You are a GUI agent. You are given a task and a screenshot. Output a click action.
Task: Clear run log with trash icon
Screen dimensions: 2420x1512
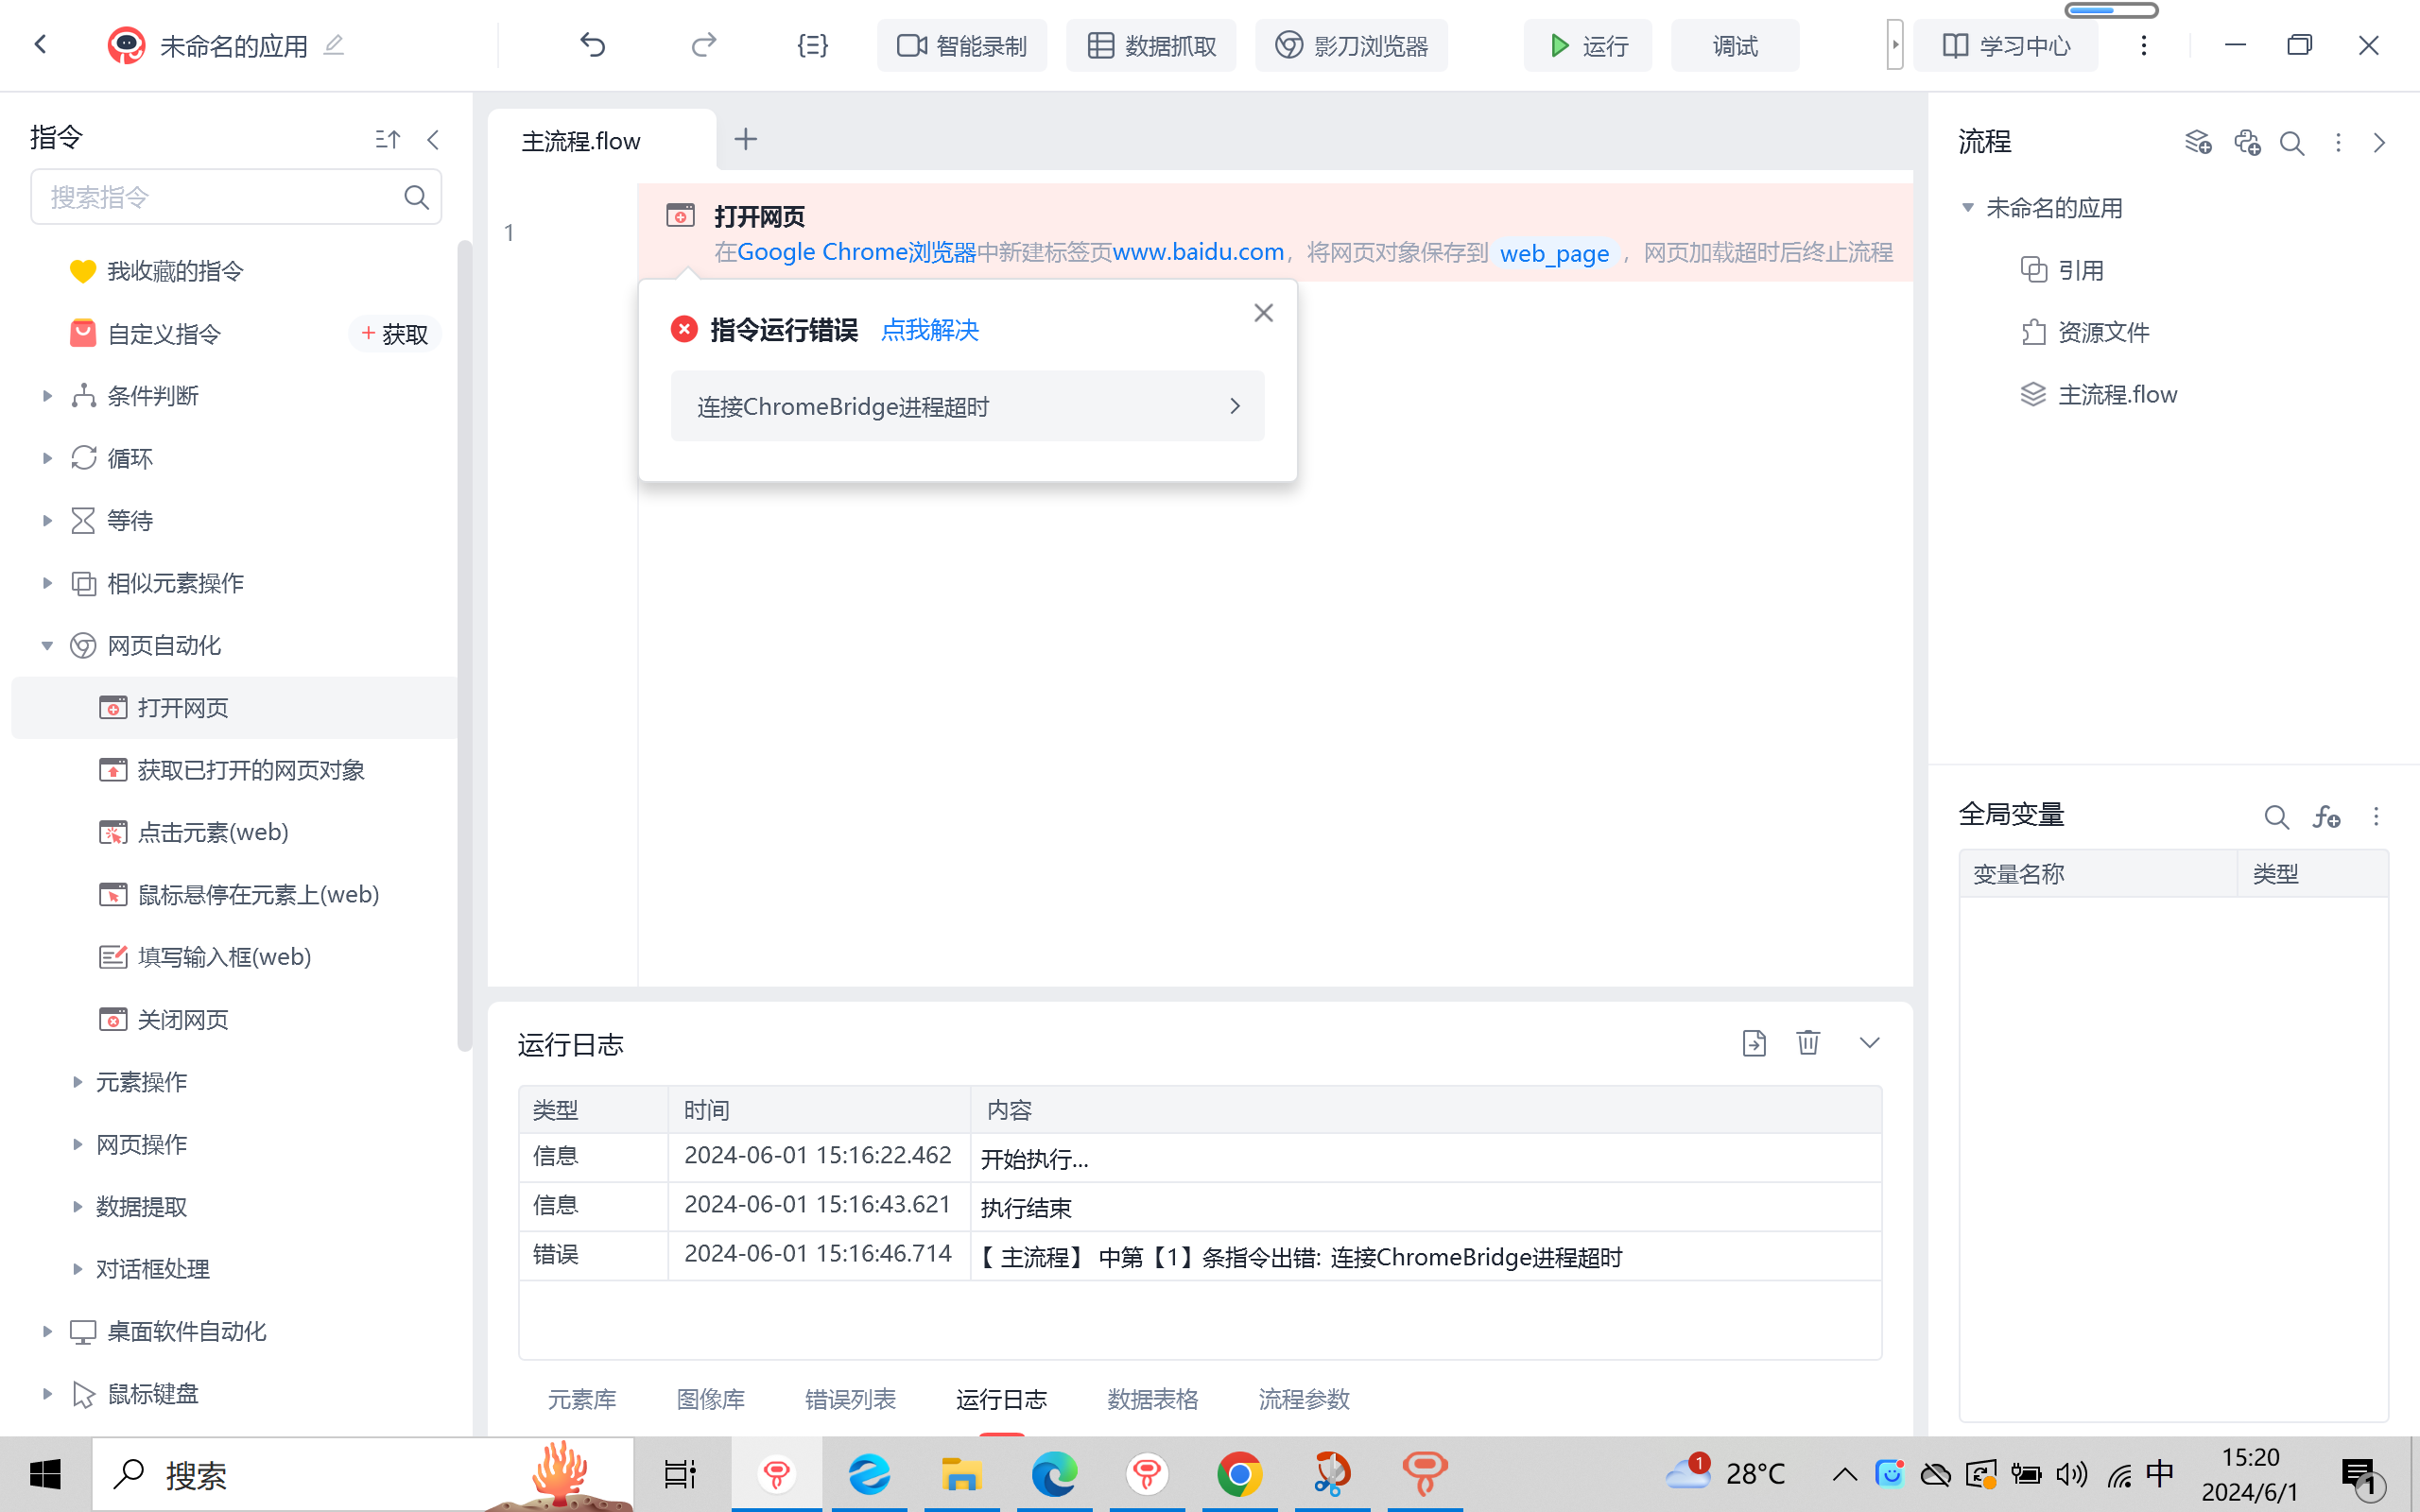click(1808, 1043)
